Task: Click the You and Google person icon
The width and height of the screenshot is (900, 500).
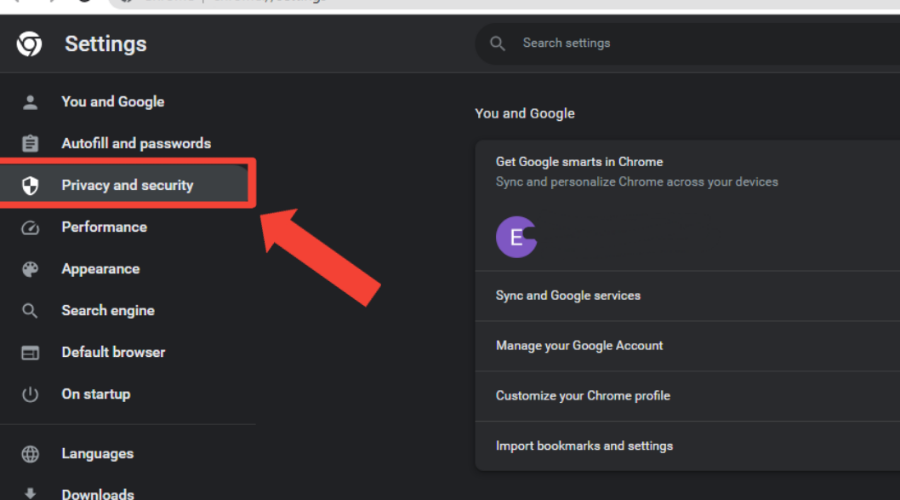Action: tap(30, 102)
